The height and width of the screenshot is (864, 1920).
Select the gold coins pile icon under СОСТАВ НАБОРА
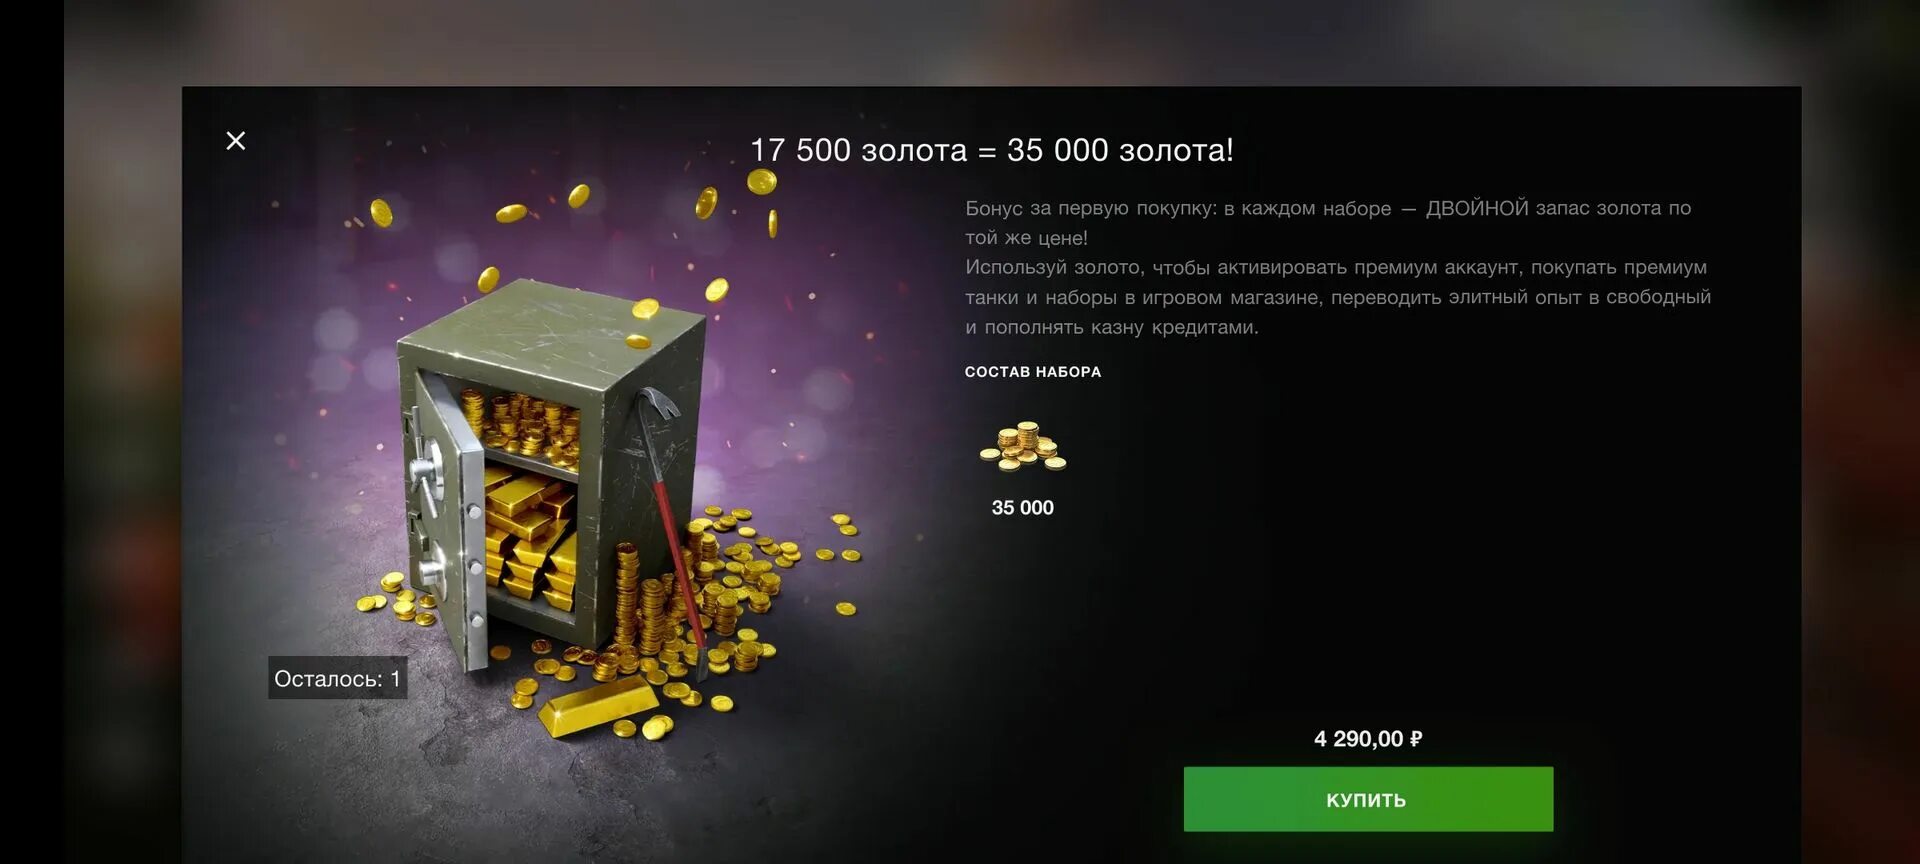tap(1023, 446)
